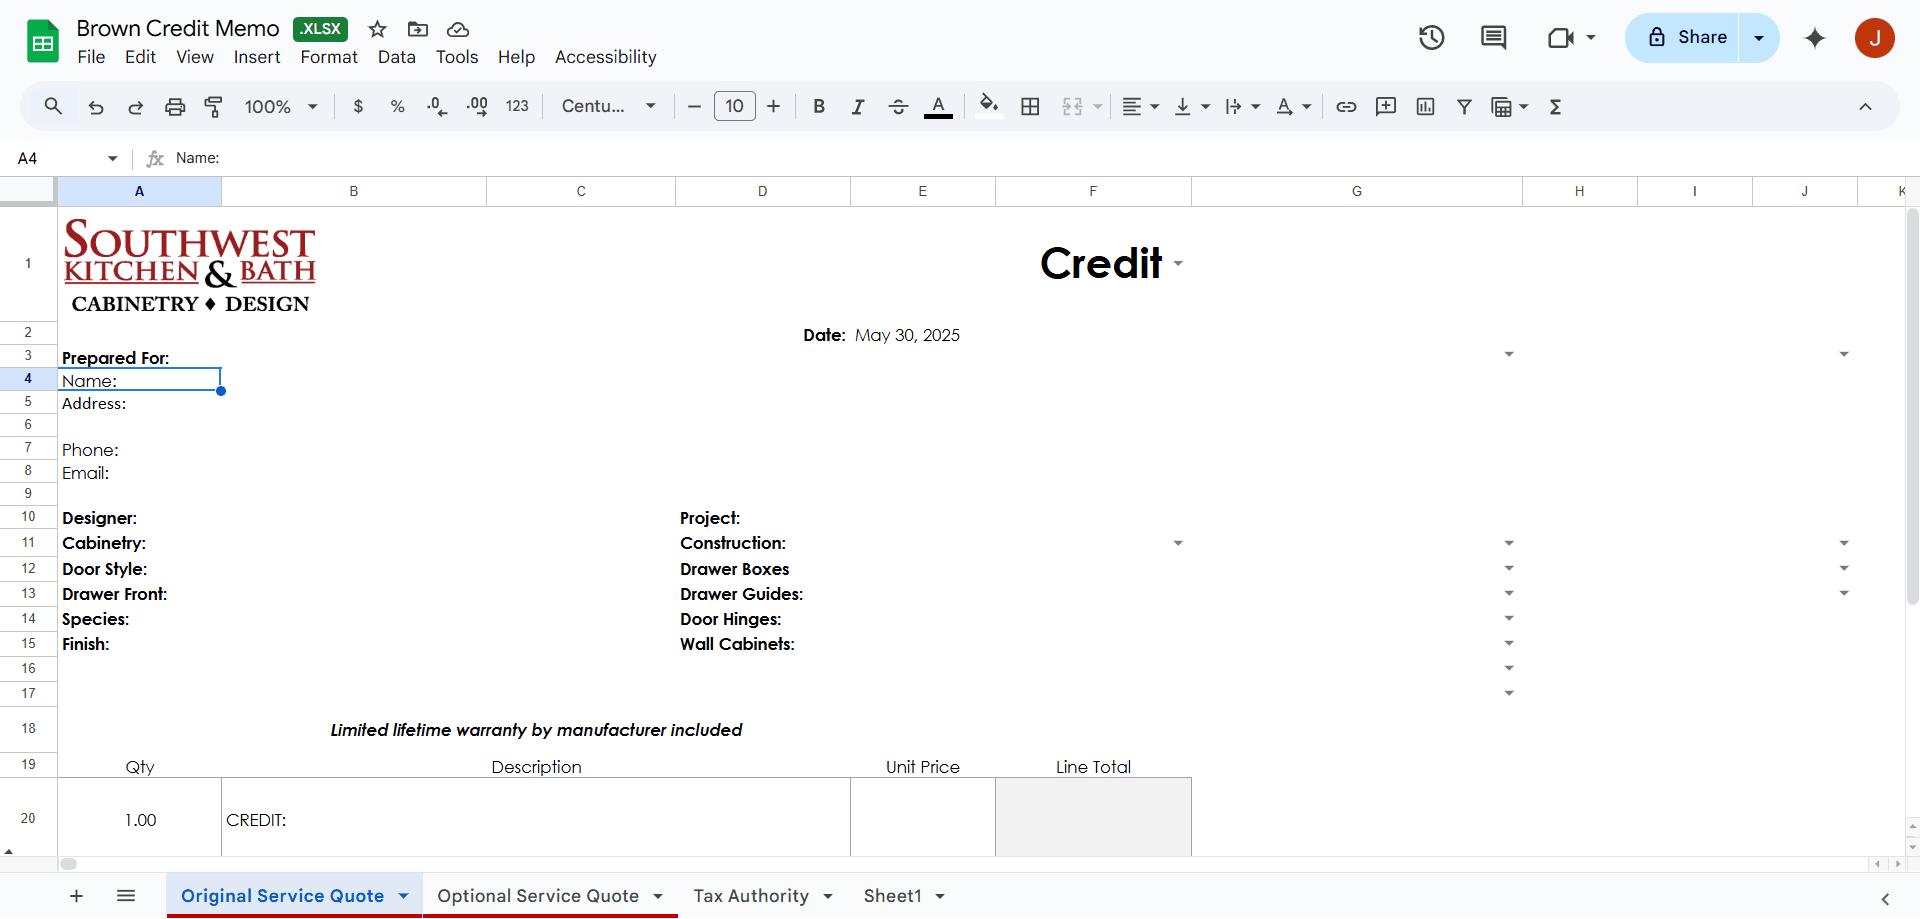The height and width of the screenshot is (919, 1920).
Task: Move document to folder icon
Action: [418, 29]
